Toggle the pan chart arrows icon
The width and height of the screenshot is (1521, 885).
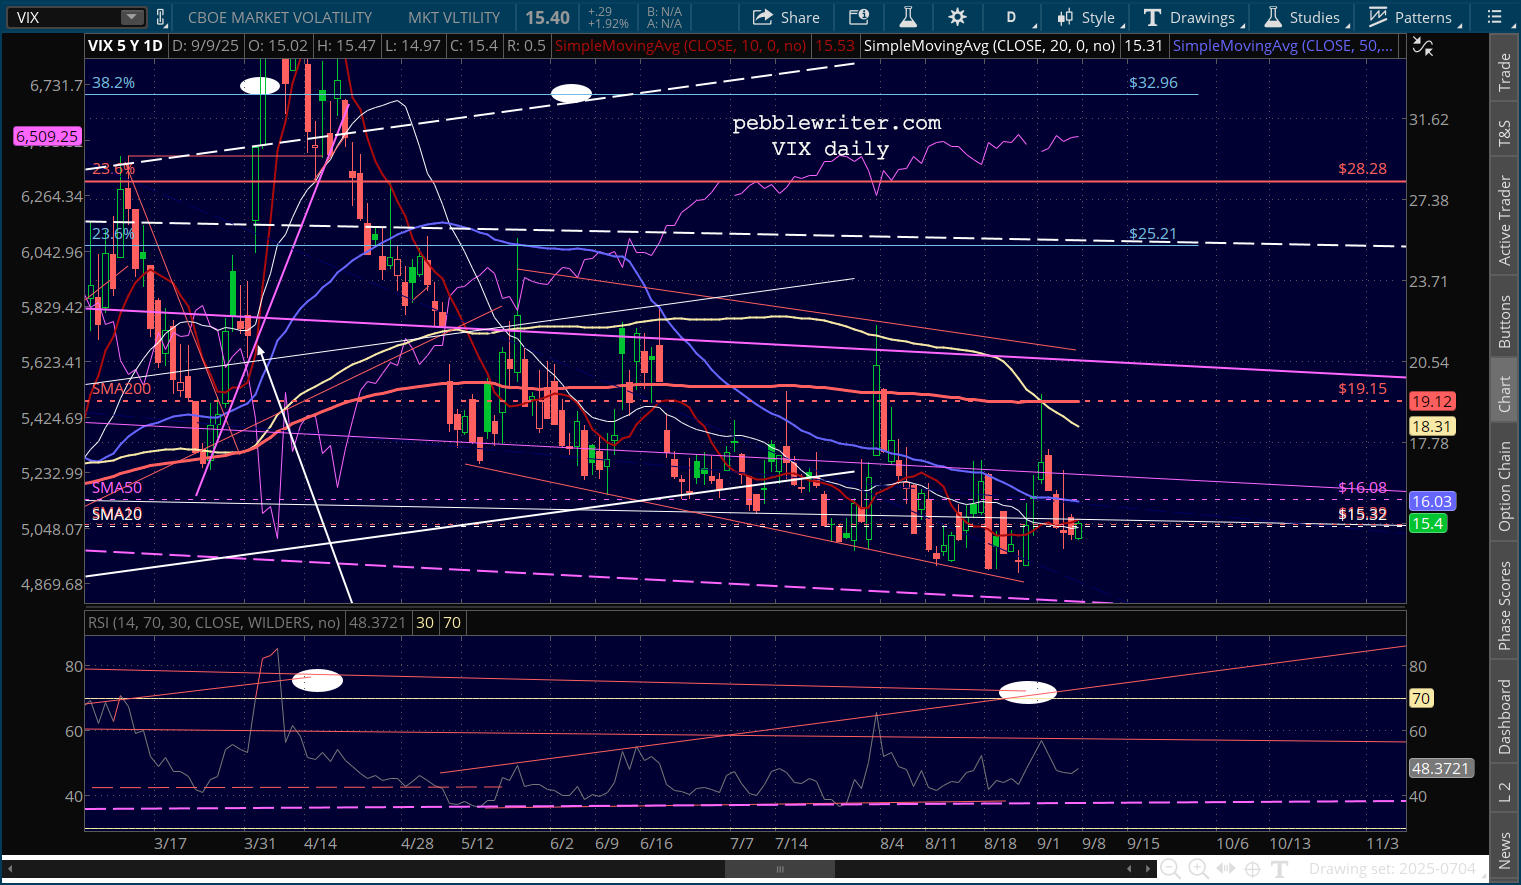tap(1225, 869)
